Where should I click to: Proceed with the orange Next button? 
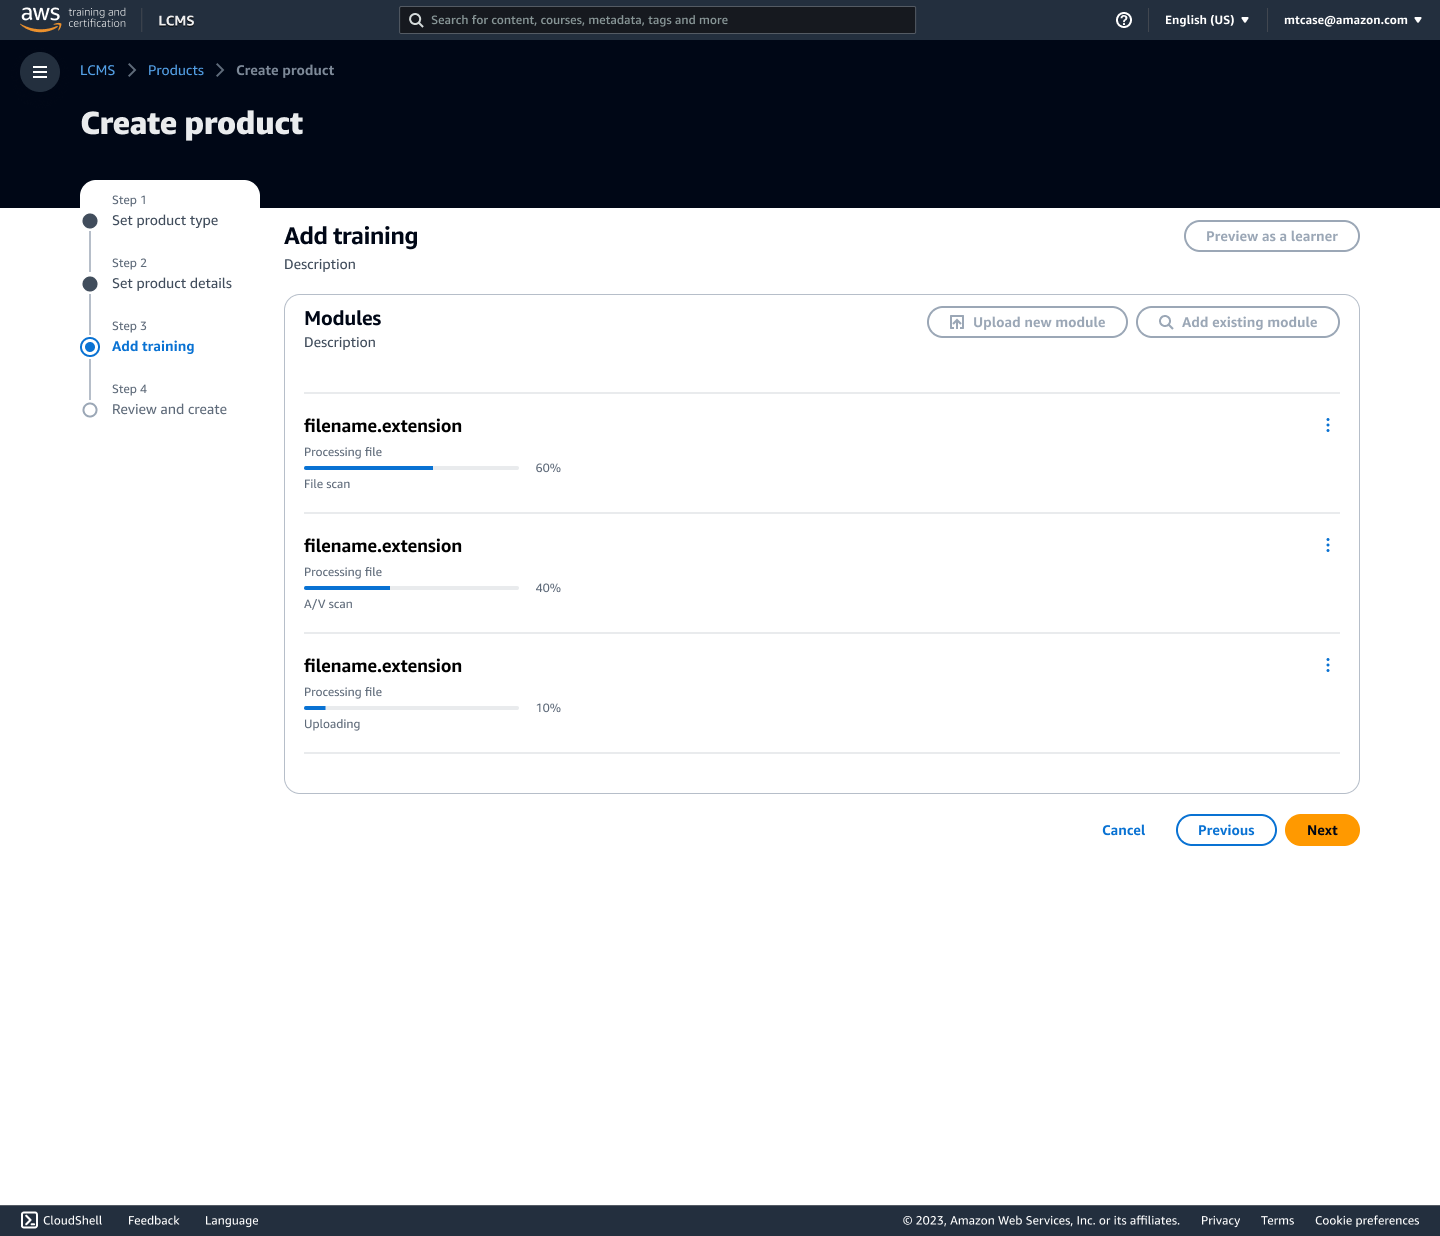[1322, 830]
